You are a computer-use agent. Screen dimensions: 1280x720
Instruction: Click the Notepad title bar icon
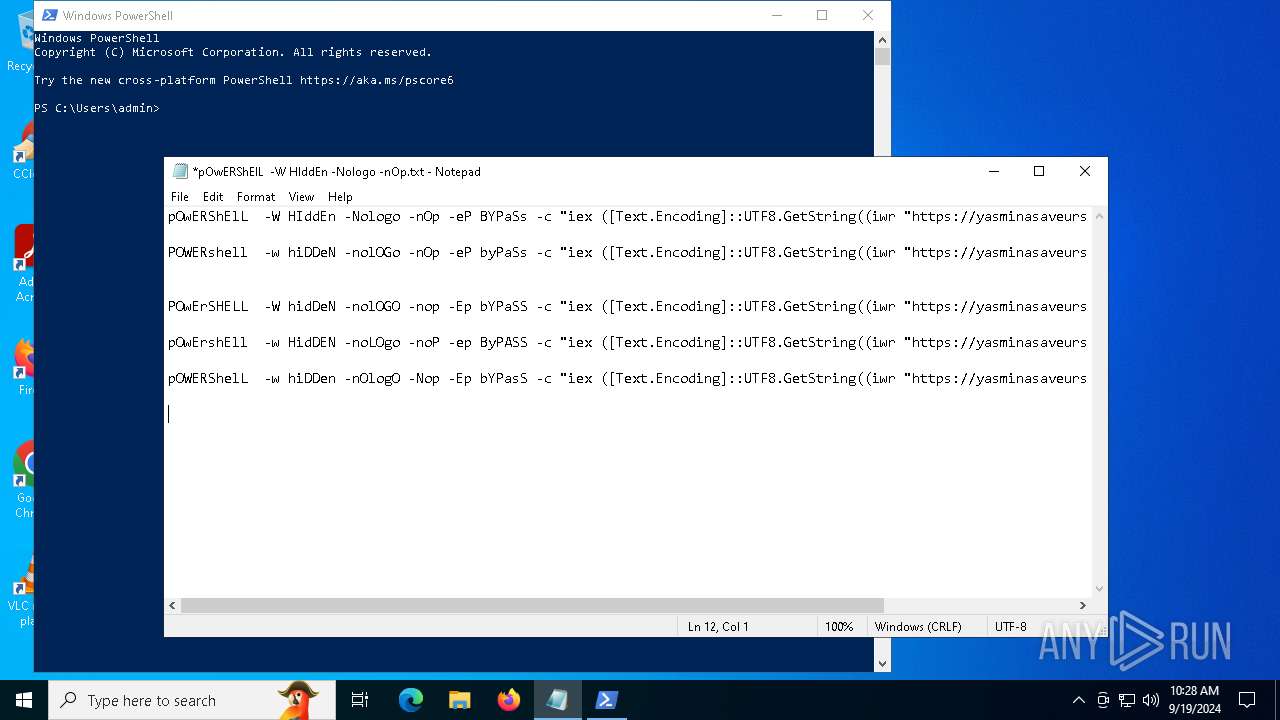point(180,171)
